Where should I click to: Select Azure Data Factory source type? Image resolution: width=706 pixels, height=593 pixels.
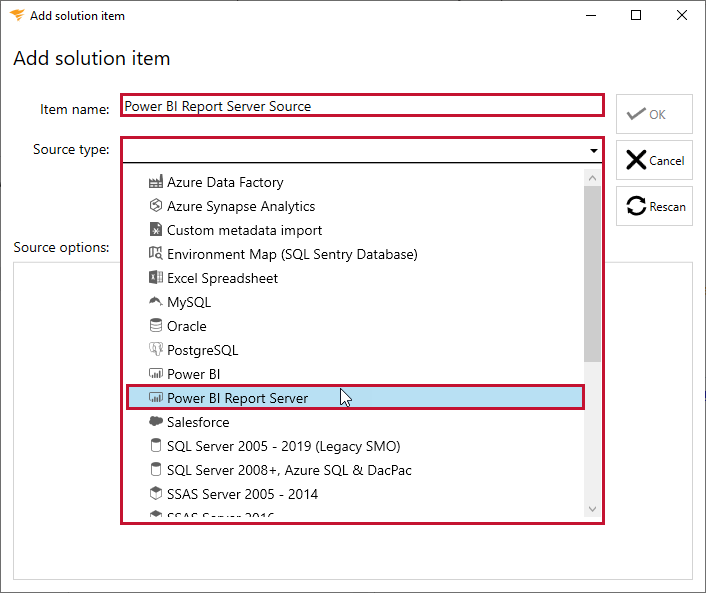(355, 182)
